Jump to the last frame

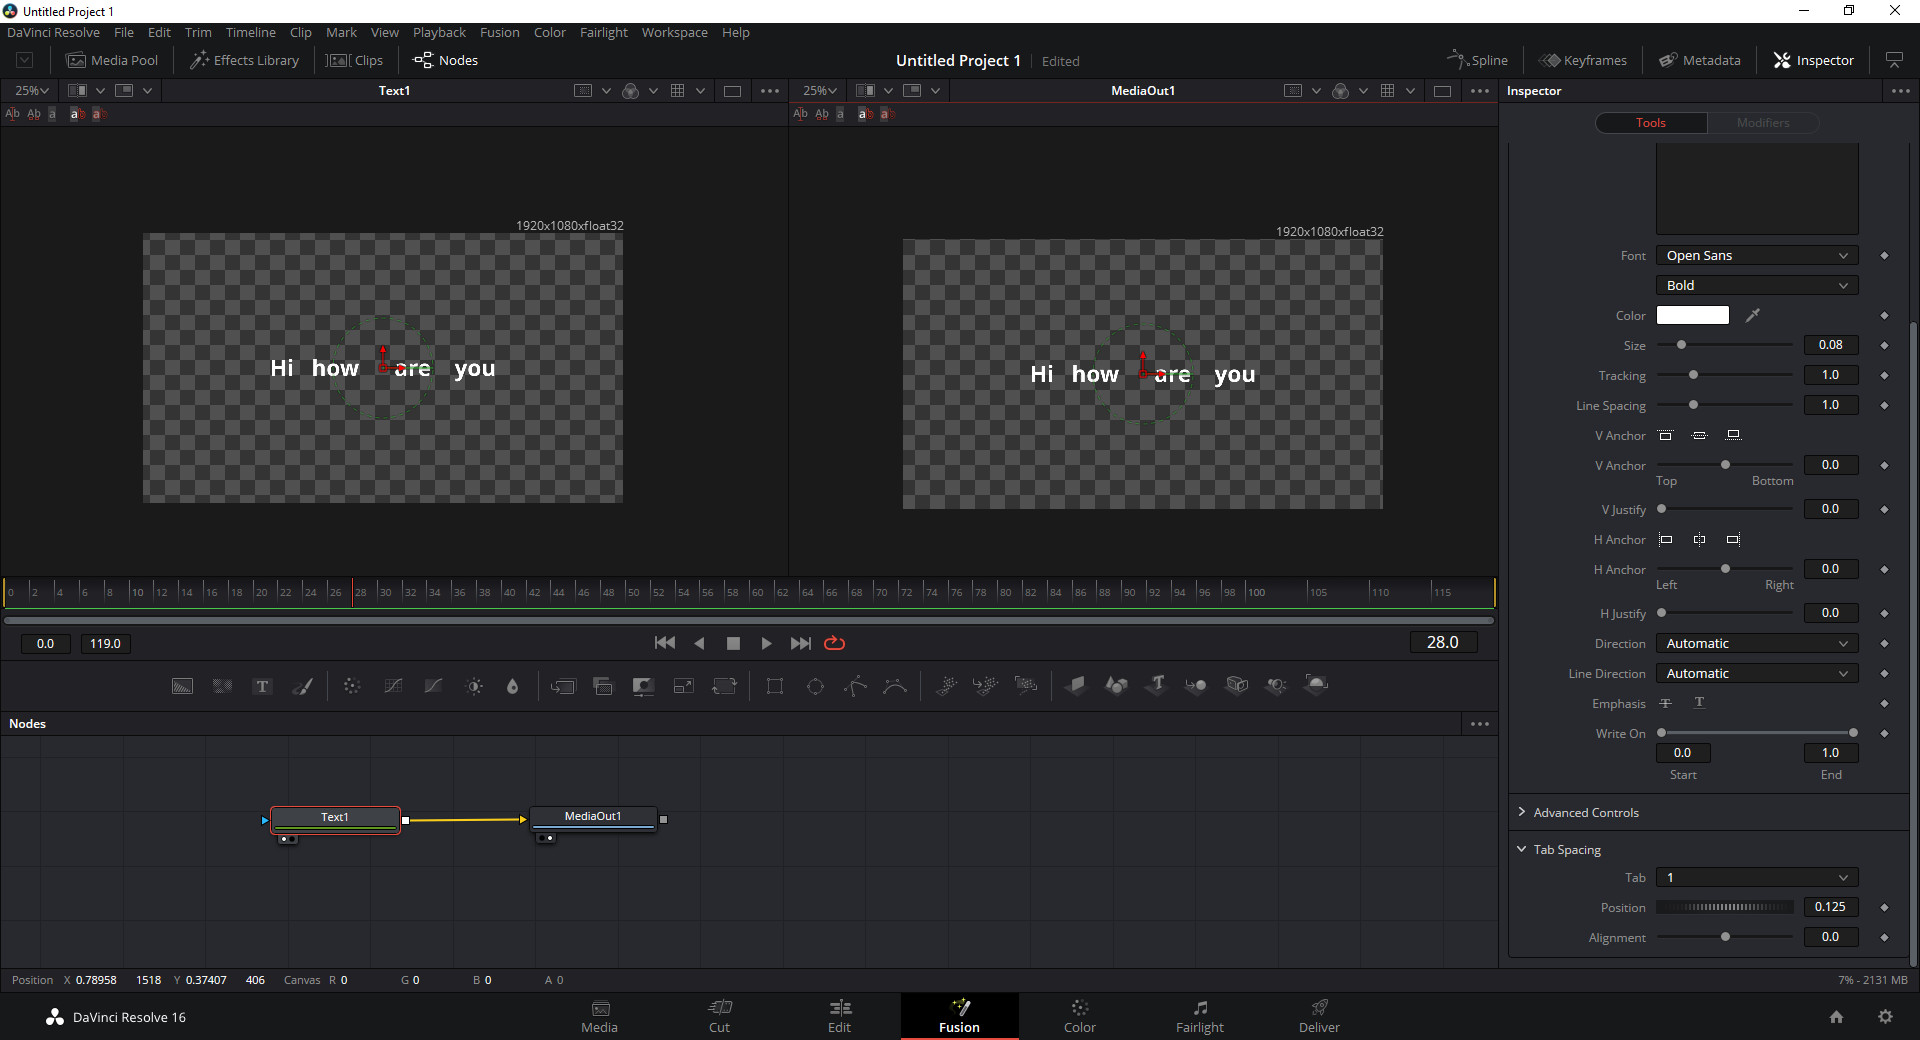[800, 643]
